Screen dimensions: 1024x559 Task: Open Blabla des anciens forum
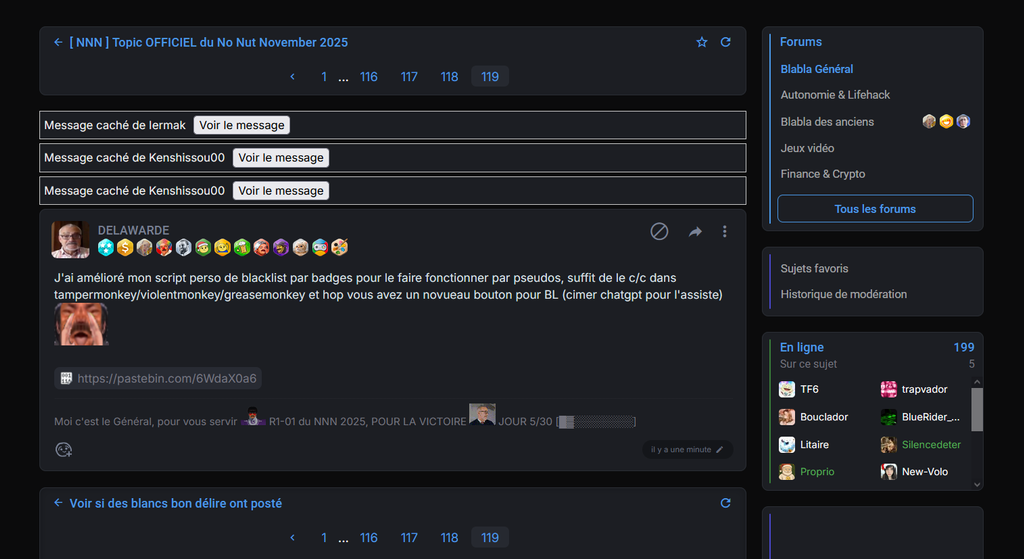827,121
